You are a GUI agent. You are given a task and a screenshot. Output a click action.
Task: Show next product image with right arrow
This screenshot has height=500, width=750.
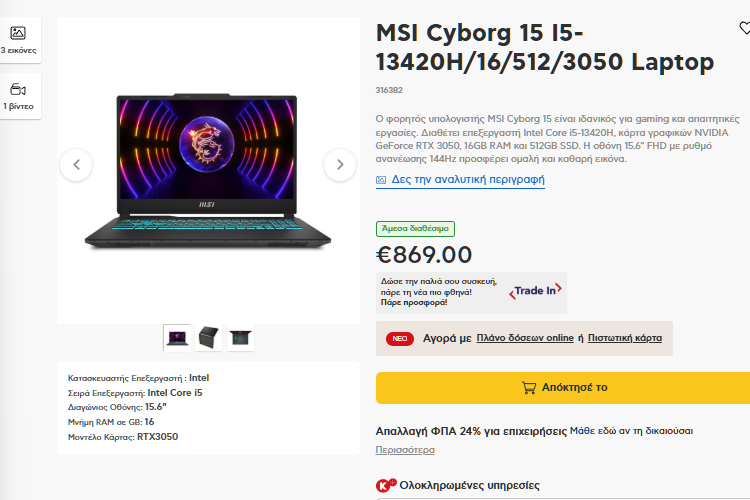click(x=340, y=165)
